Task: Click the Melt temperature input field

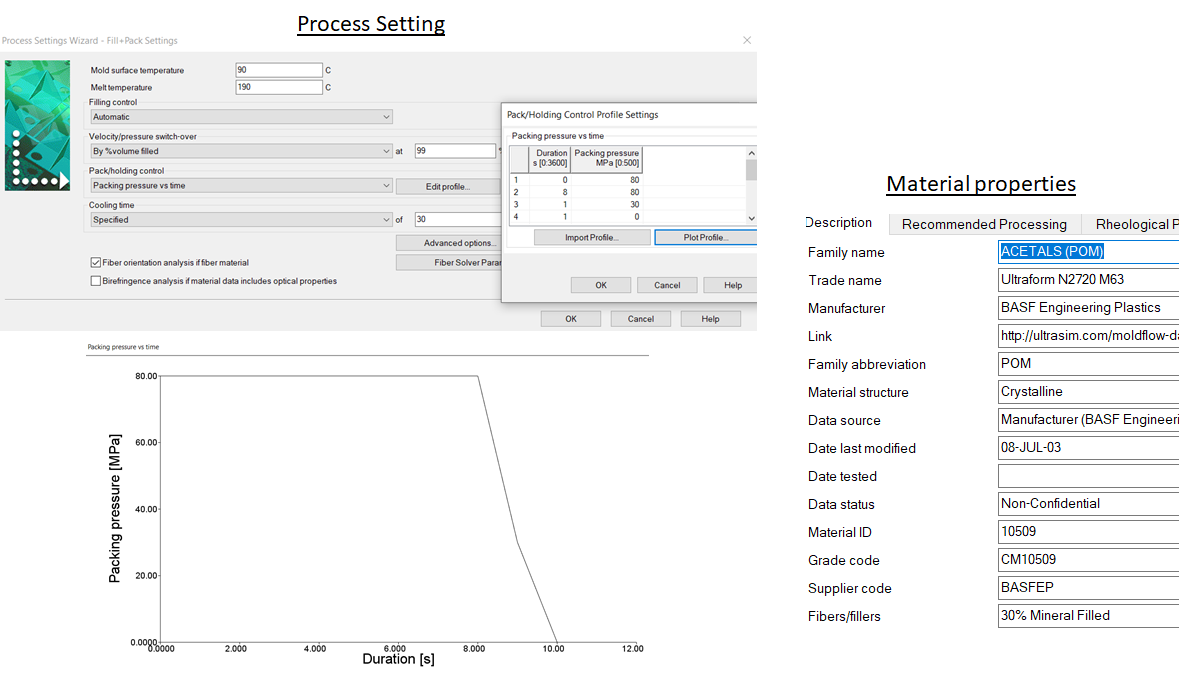Action: pyautogui.click(x=279, y=87)
